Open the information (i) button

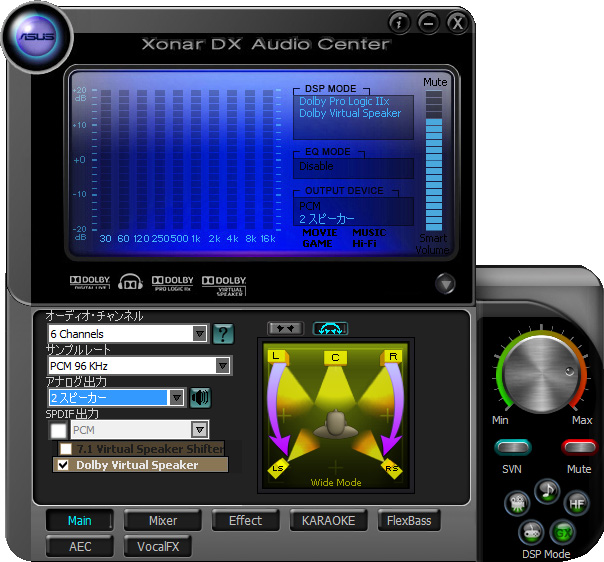coord(399,23)
